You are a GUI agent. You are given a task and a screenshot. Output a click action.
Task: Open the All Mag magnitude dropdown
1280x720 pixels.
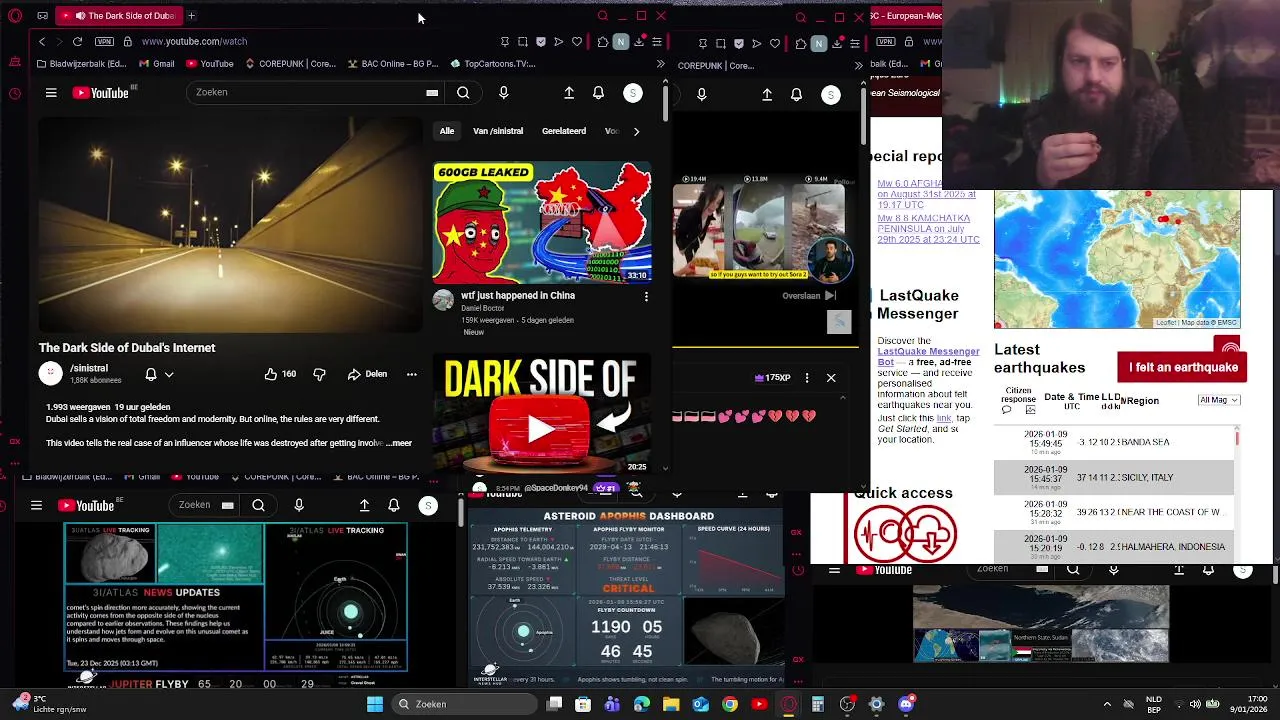1219,400
